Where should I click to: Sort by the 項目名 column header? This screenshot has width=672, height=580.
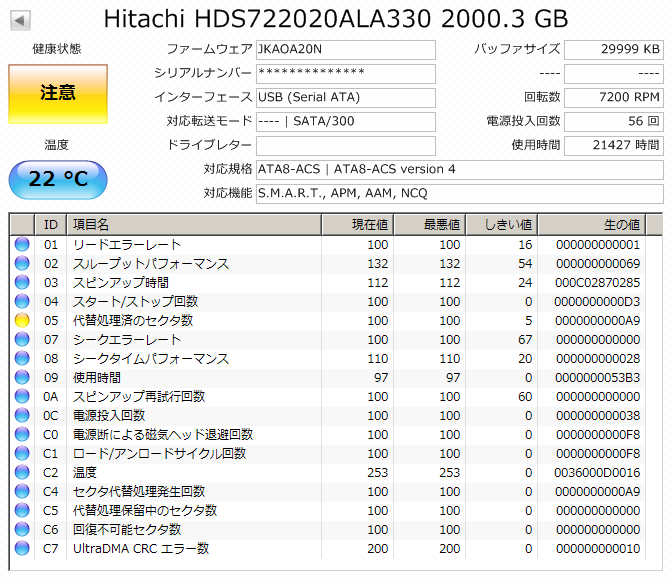(x=194, y=225)
